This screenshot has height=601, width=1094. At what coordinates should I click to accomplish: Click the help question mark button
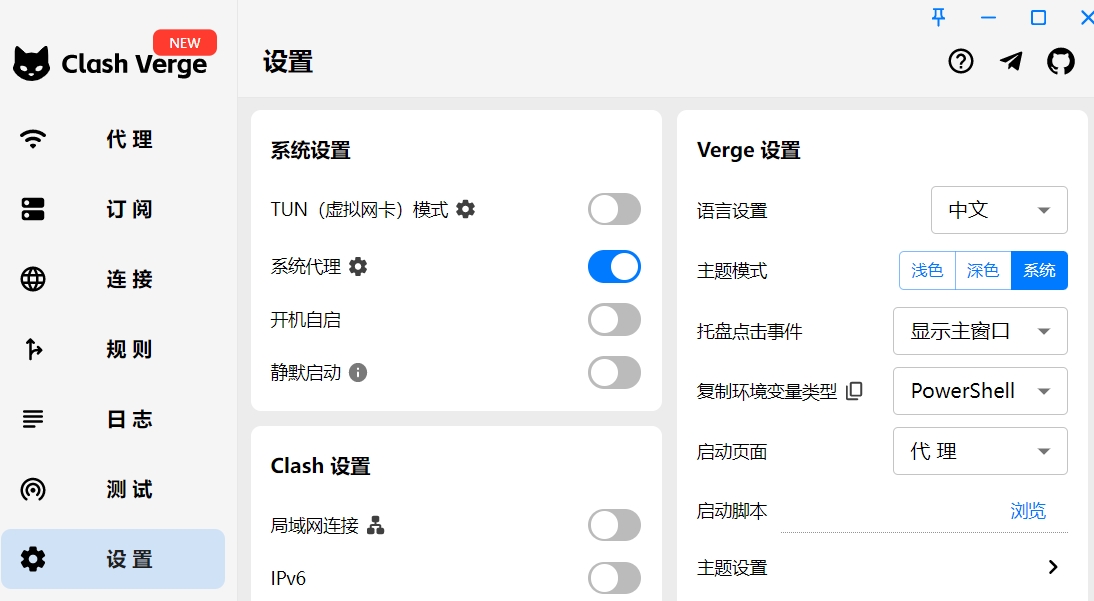point(960,61)
